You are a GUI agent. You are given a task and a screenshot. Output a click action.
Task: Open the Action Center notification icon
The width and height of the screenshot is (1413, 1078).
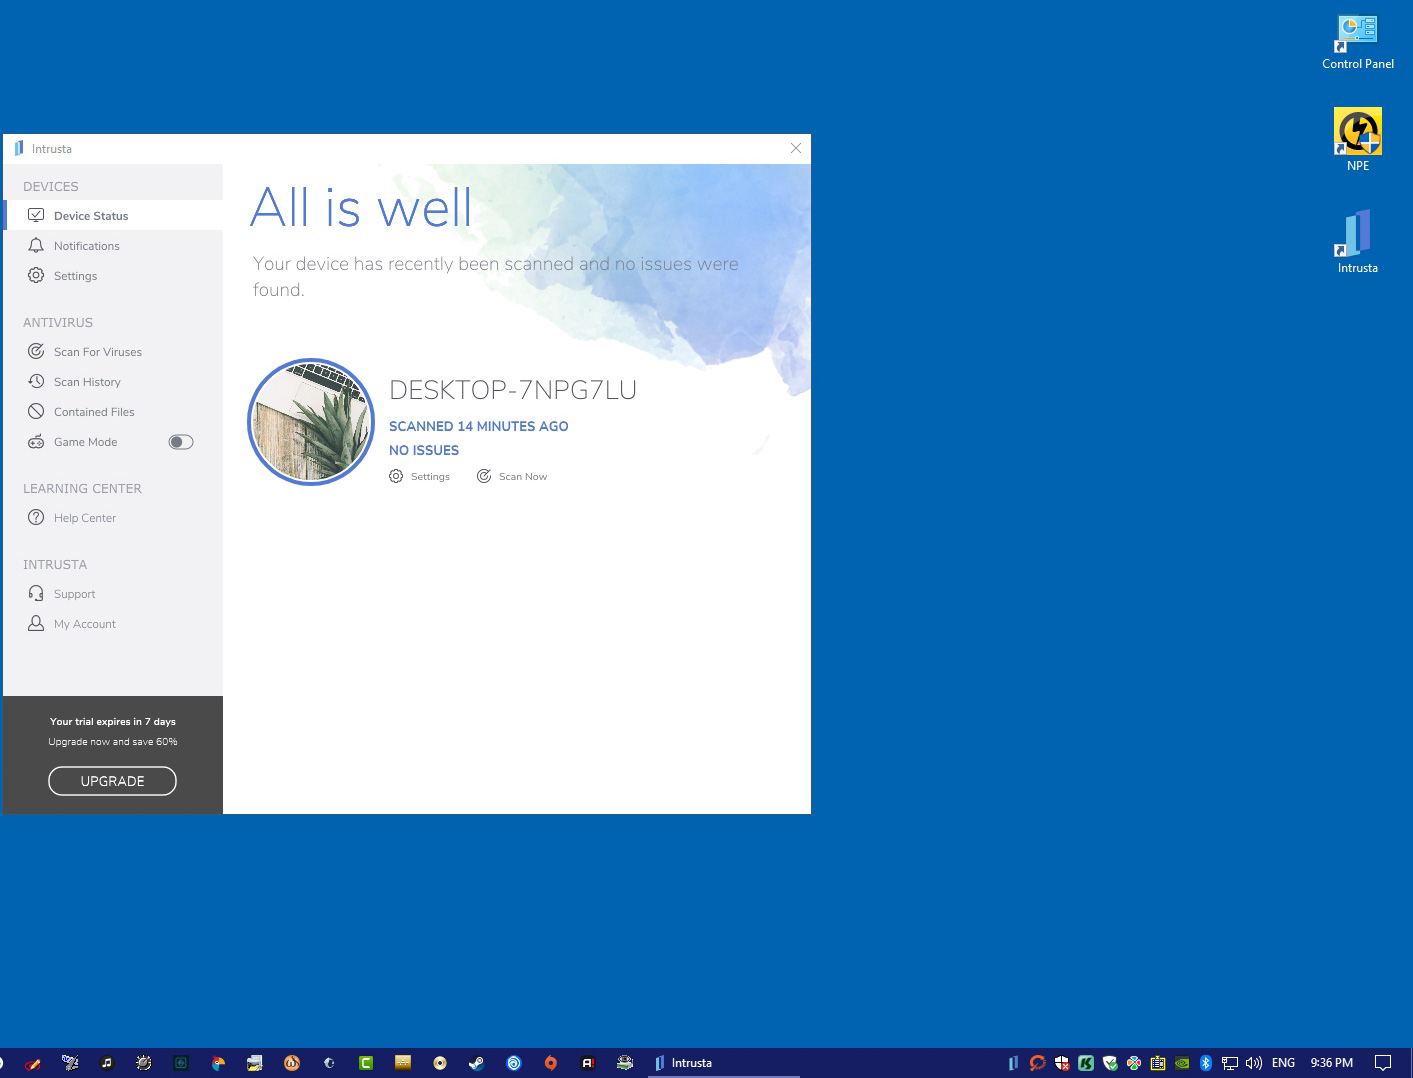point(1383,1063)
